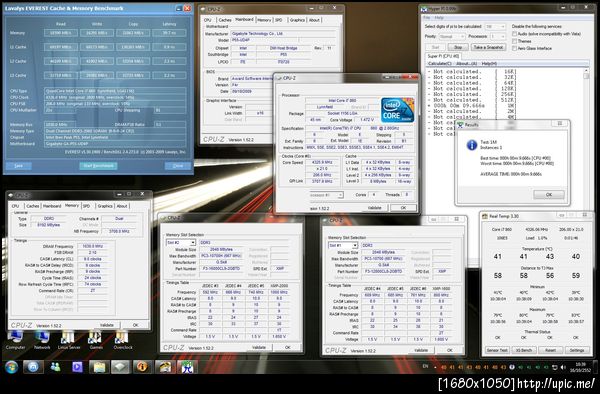Click the Save button in EVEREST

(18, 166)
